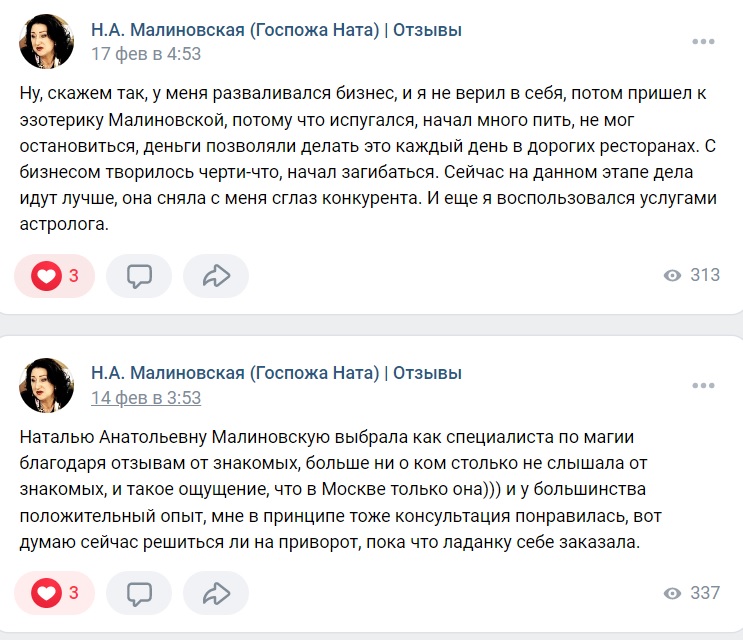Open the 14 фев в 3:53 timestamp
Image resolution: width=743 pixels, height=640 pixels.
point(146,398)
